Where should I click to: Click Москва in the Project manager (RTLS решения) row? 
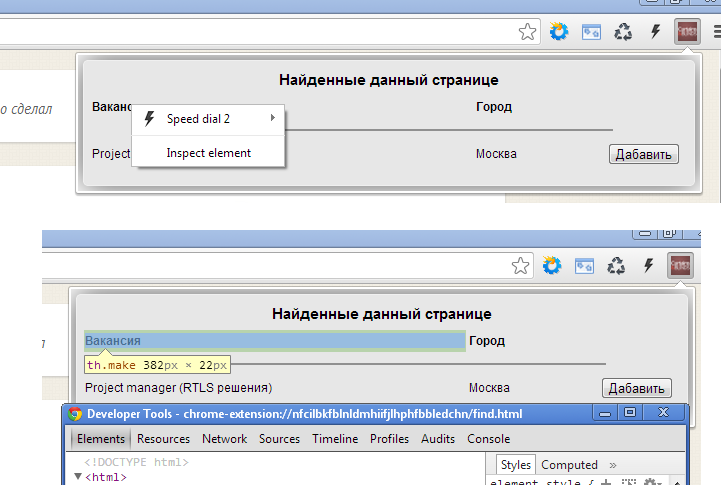[489, 388]
